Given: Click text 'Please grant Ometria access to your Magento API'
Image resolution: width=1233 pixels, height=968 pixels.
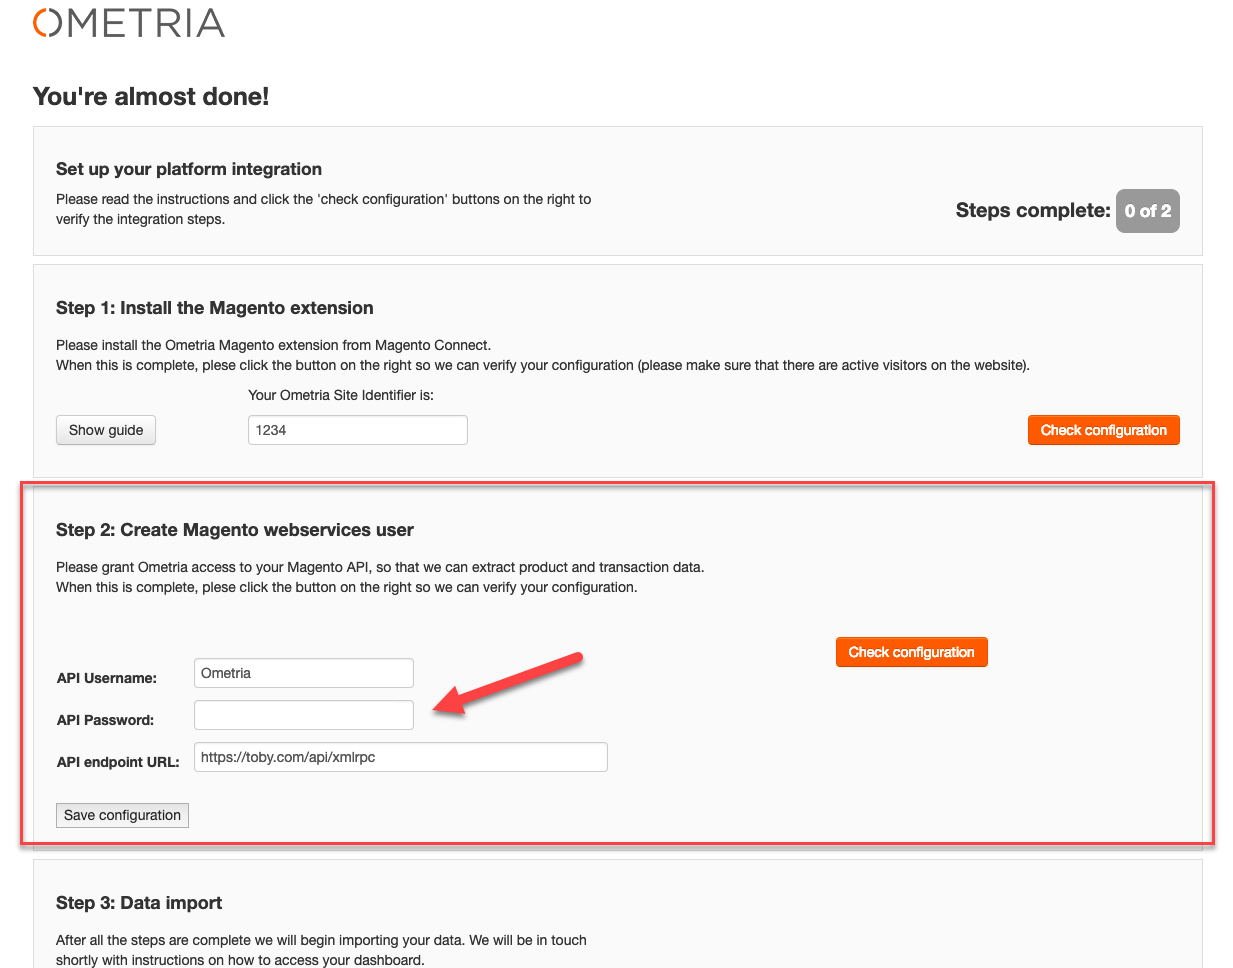Looking at the screenshot, I should point(213,567).
